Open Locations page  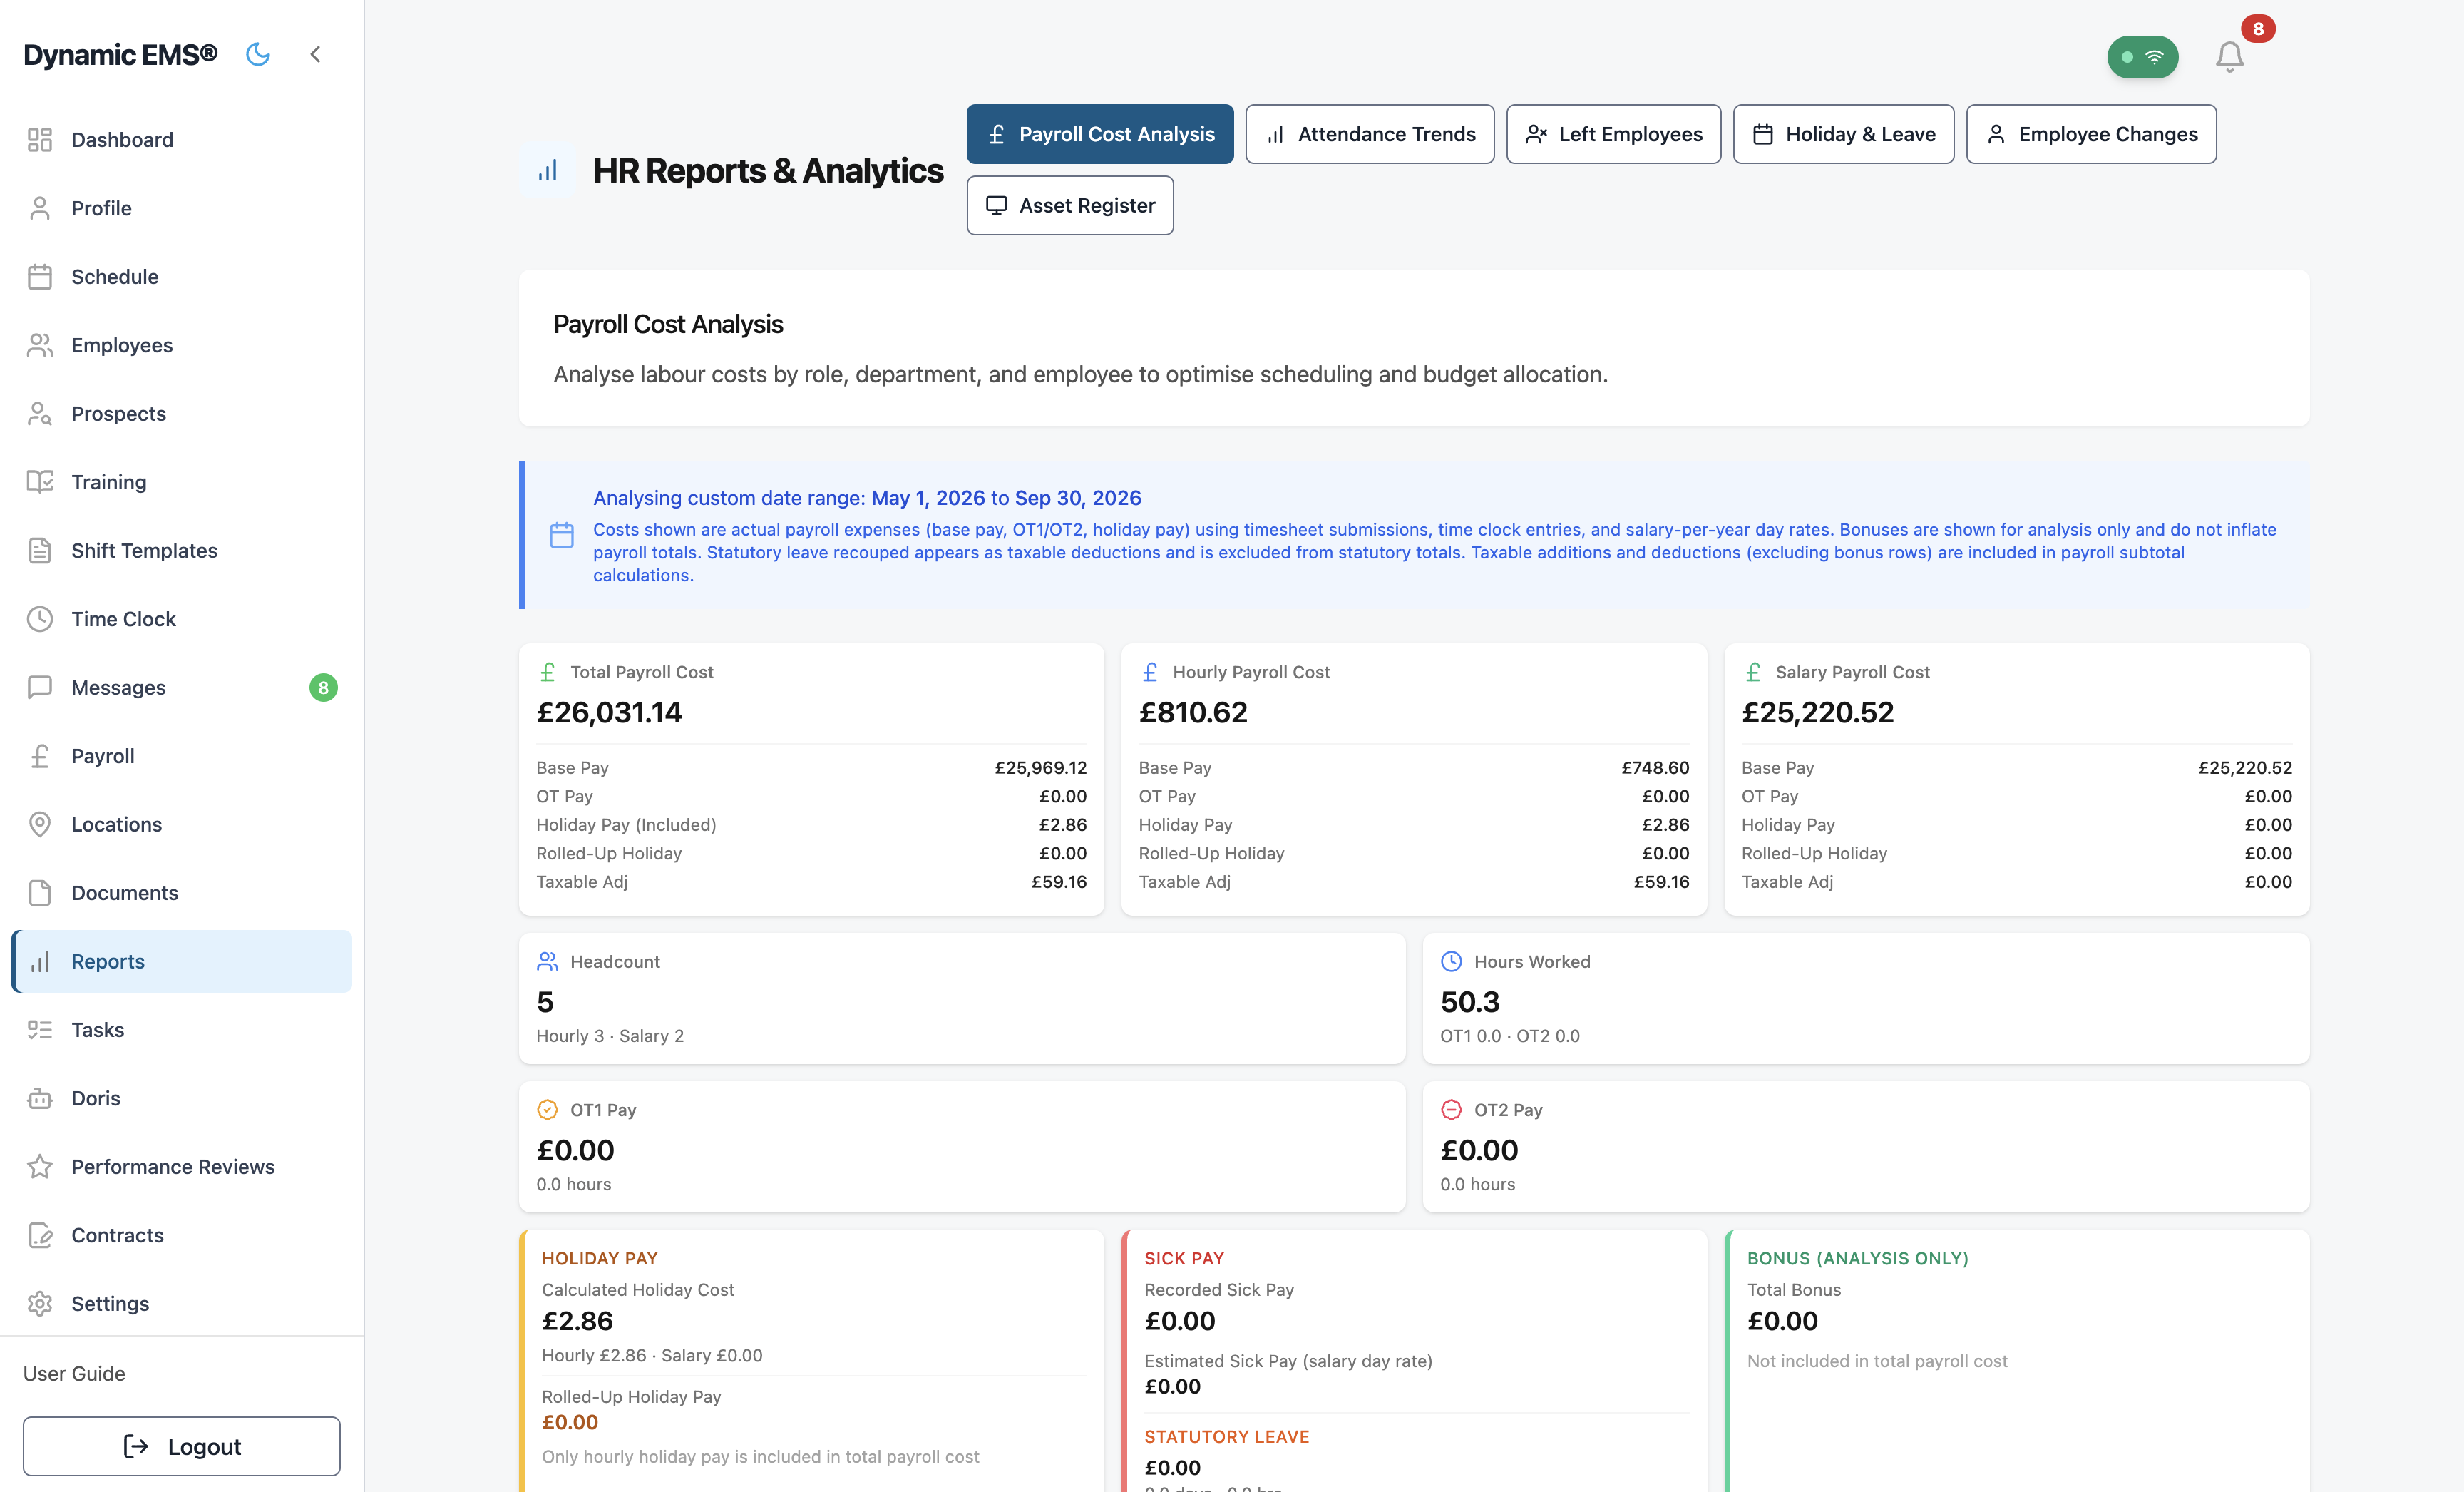[x=182, y=825]
